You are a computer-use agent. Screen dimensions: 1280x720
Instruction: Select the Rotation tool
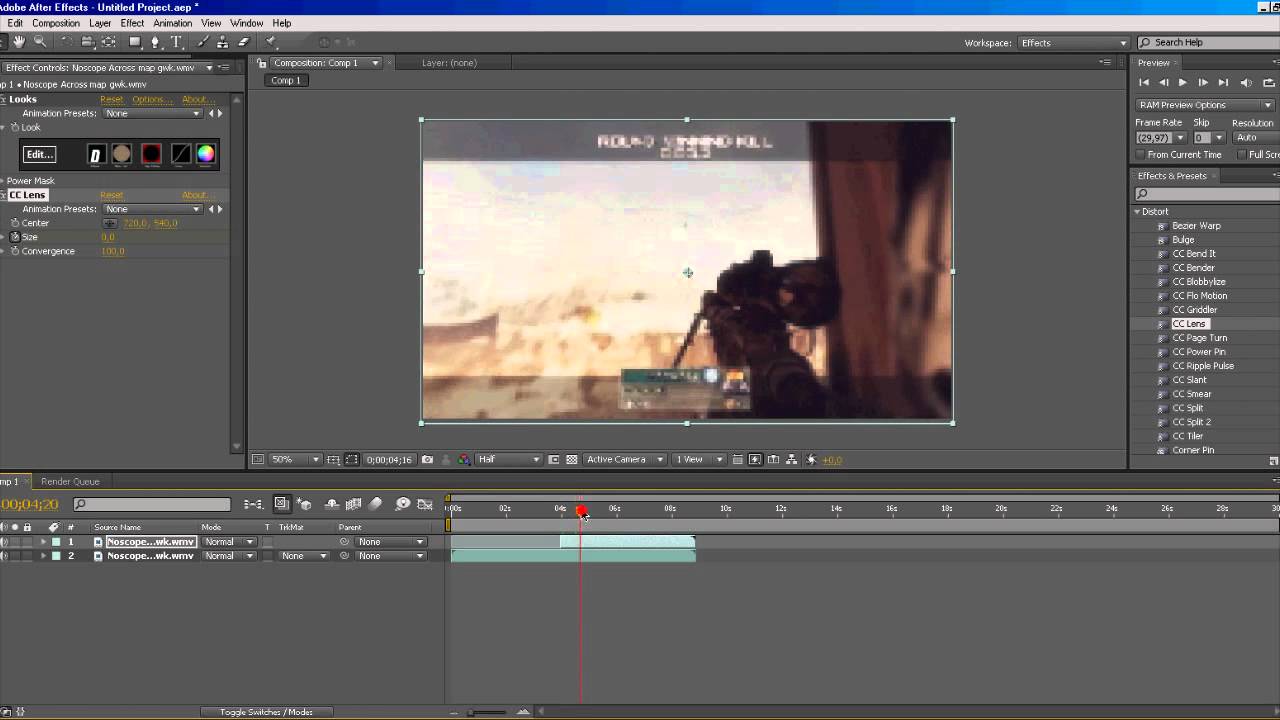[66, 42]
